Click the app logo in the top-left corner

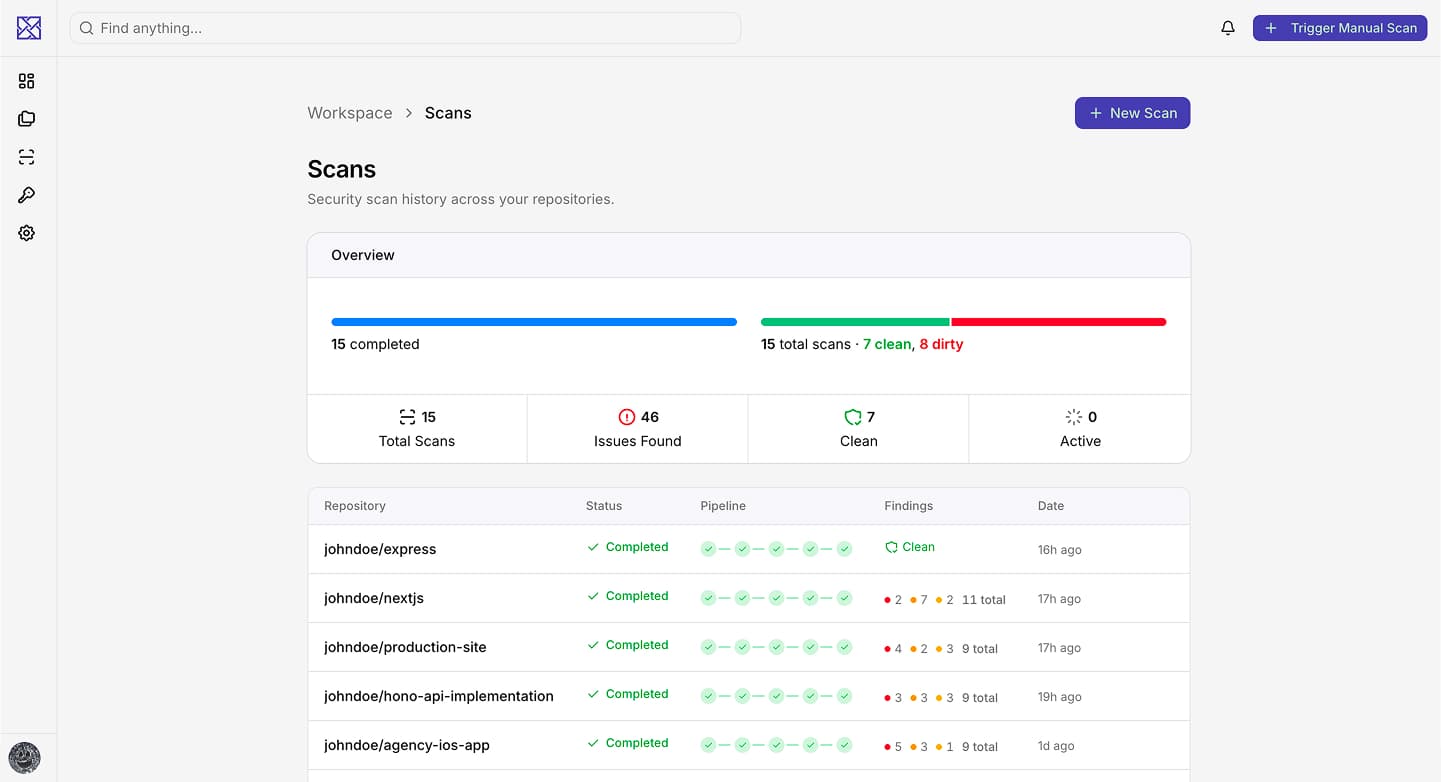click(x=27, y=27)
